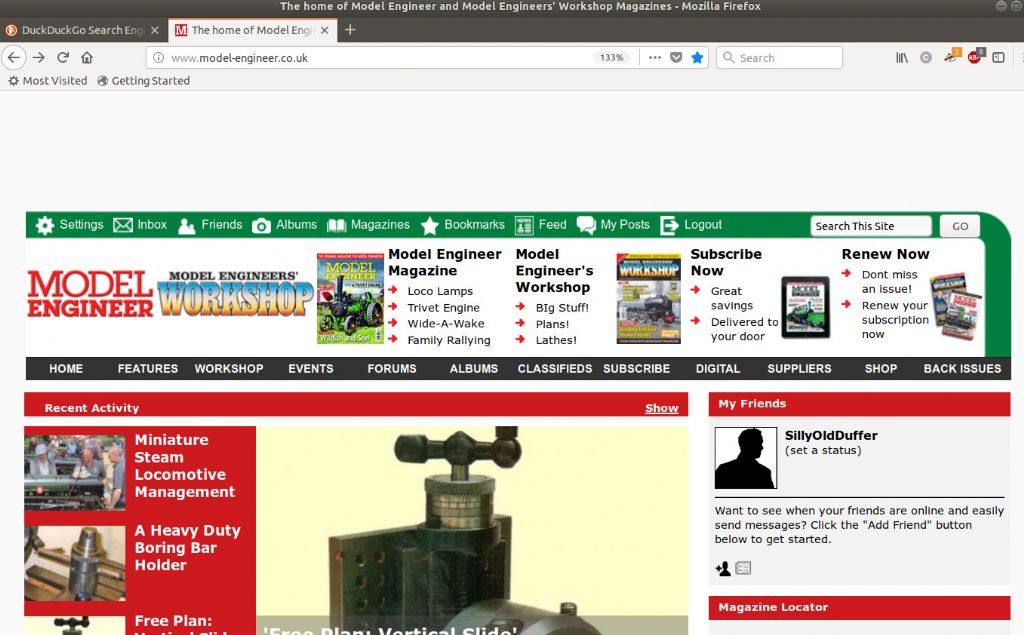Open Miniature Steam Locomotive Management article
This screenshot has height=635, width=1024.
(185, 466)
